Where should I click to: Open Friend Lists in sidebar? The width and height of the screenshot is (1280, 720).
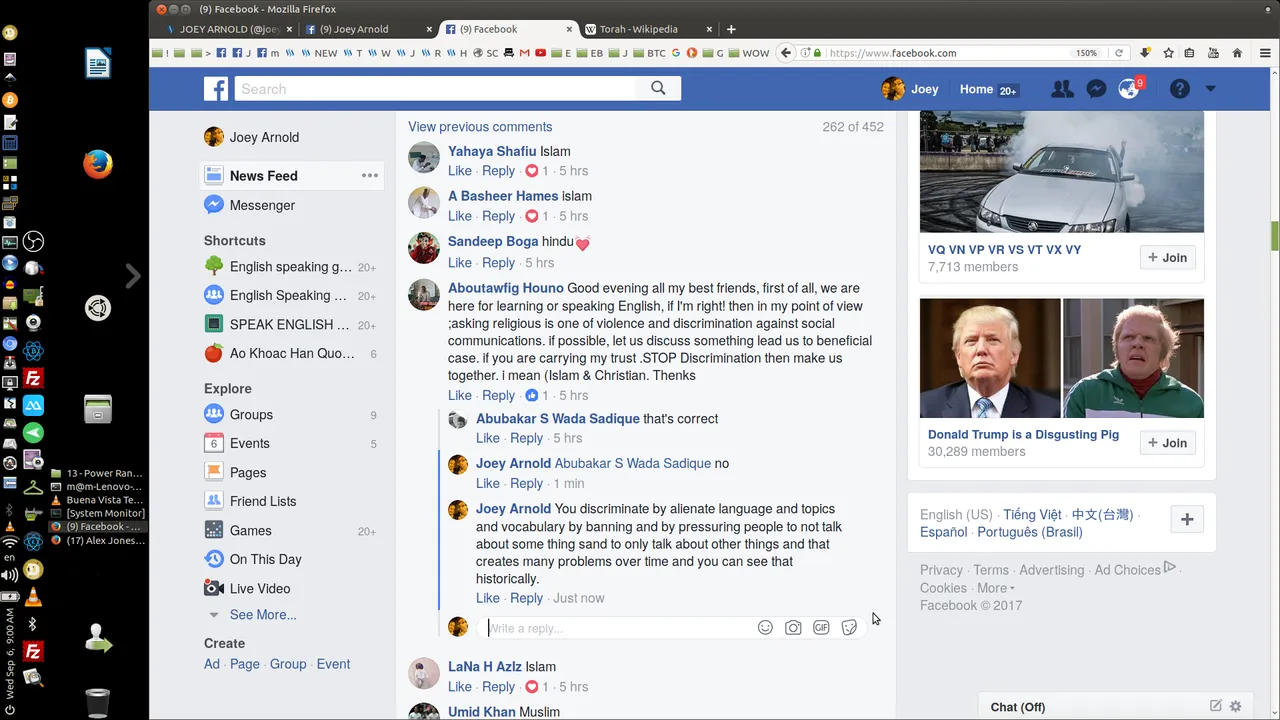point(263,502)
